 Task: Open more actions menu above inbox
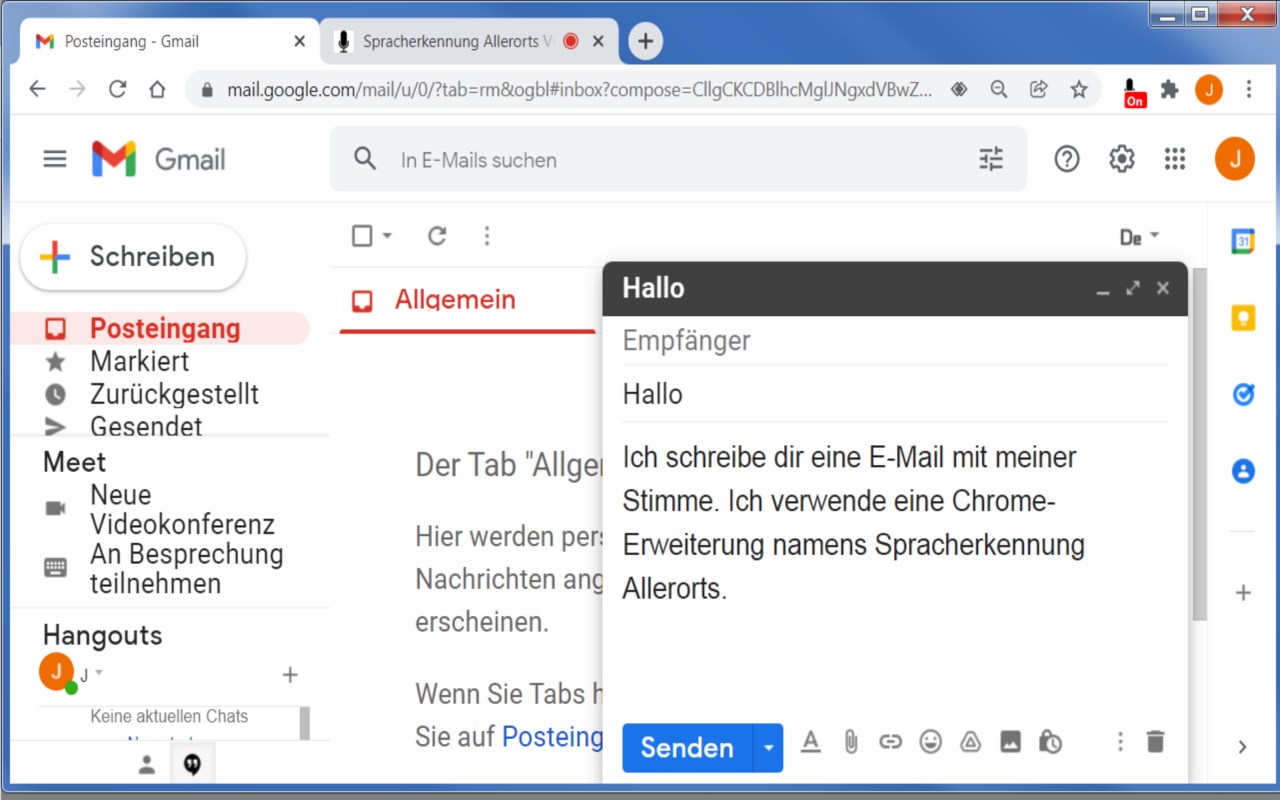[x=487, y=236]
